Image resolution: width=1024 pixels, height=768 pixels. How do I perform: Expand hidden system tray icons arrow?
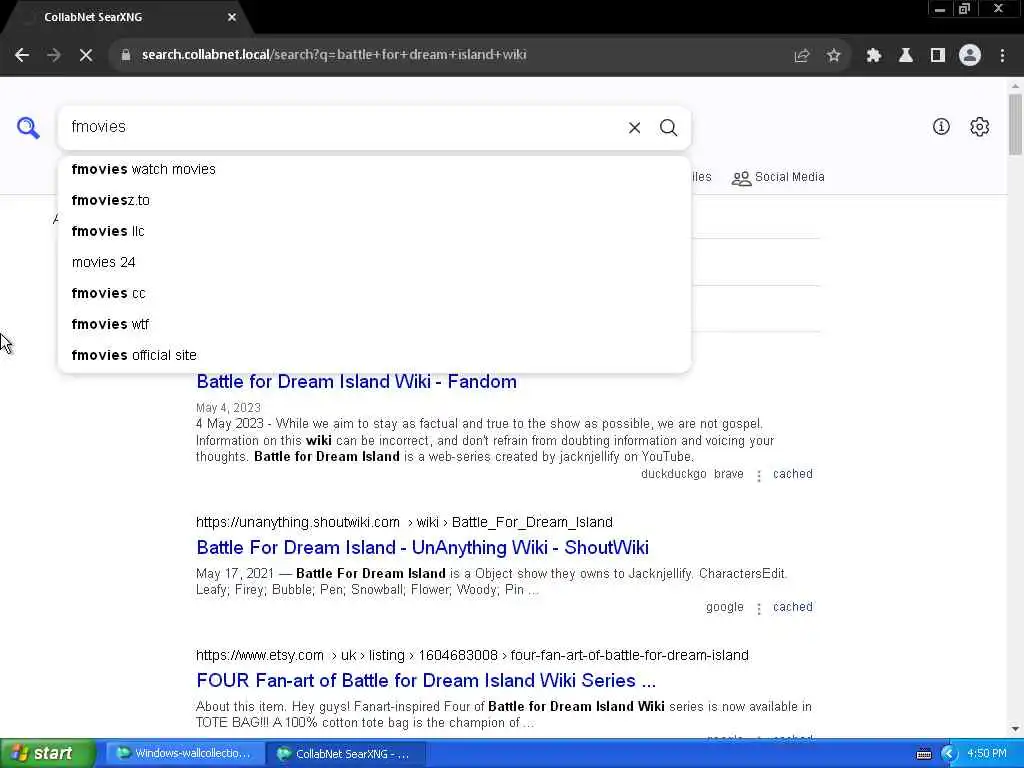[x=949, y=754]
